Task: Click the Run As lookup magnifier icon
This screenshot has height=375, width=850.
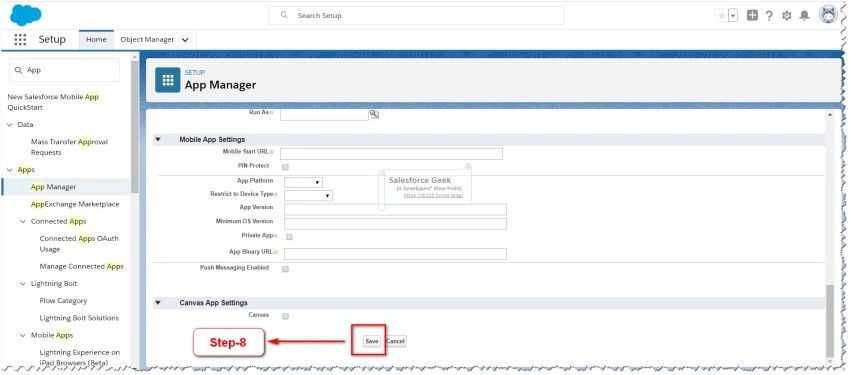Action: pyautogui.click(x=374, y=114)
